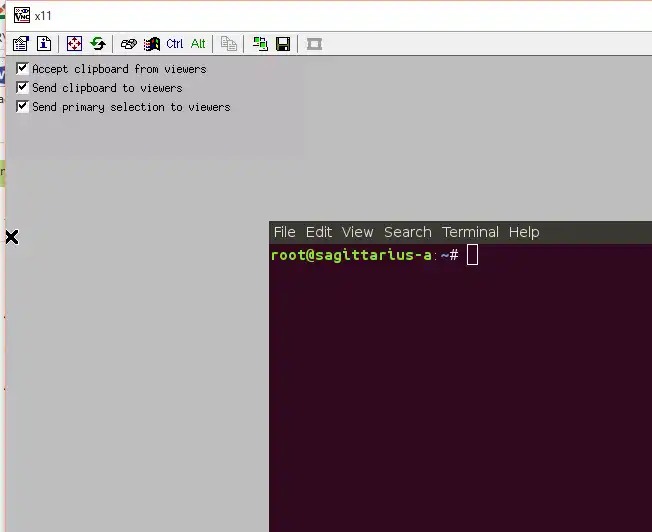Click the 'x11' window title text

coord(43,16)
